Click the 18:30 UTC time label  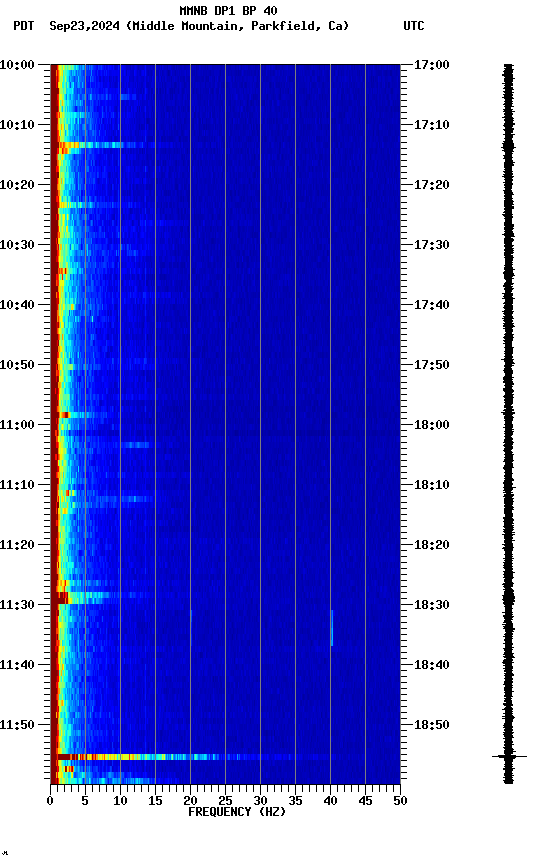432,605
